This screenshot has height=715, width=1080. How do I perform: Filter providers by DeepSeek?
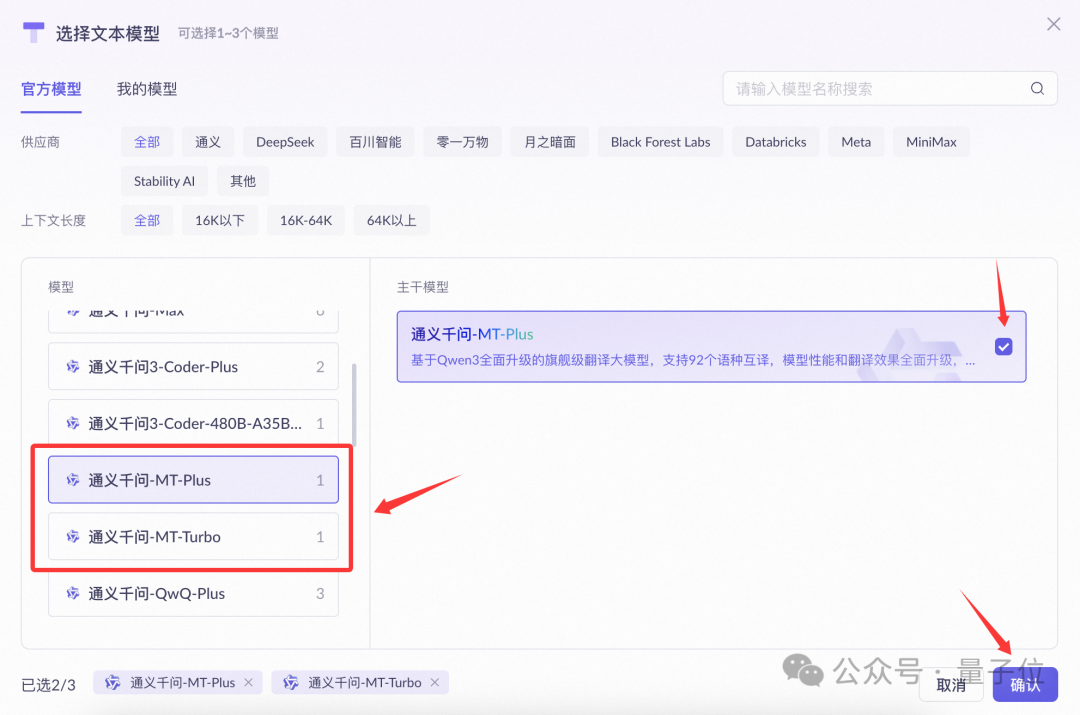click(x=285, y=142)
